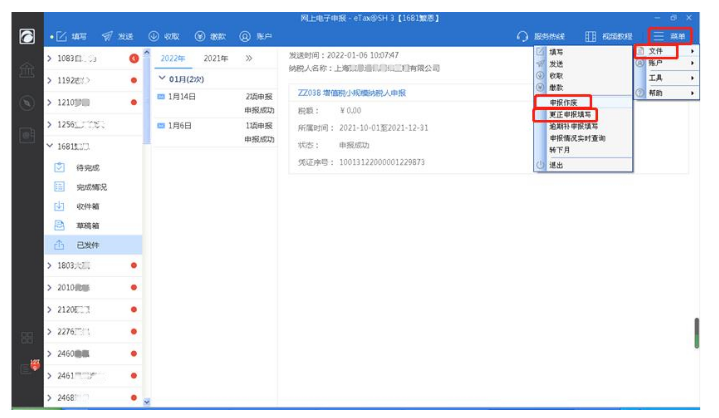Expand the 2010 taxpayer entry
The image size is (719, 418).
pos(50,287)
